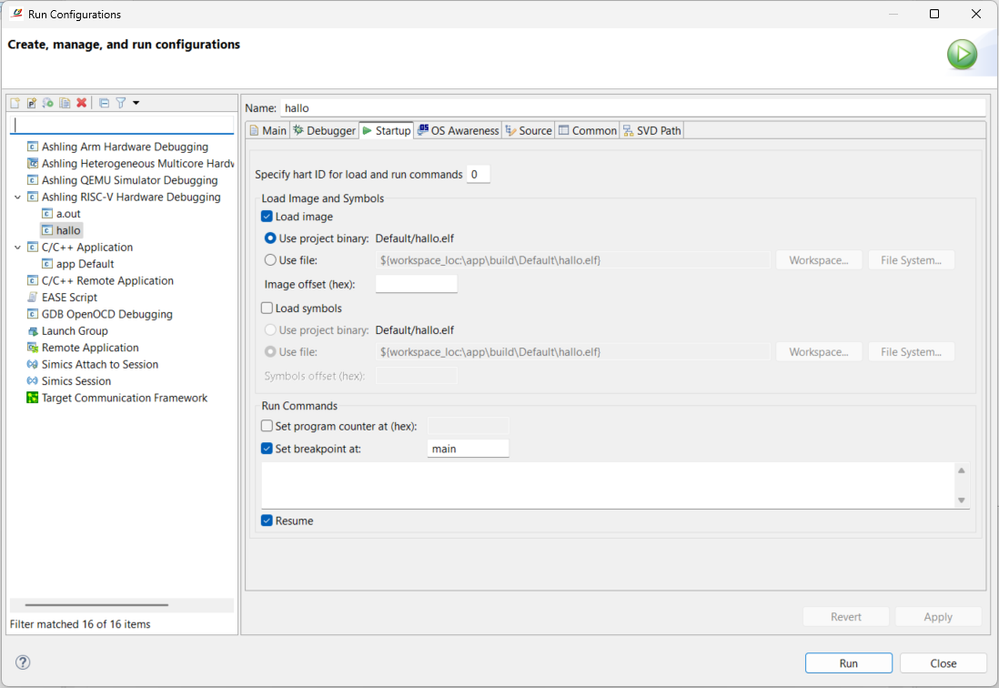999x688 pixels.
Task: Click the Export launch configuration icon
Action: pos(48,103)
